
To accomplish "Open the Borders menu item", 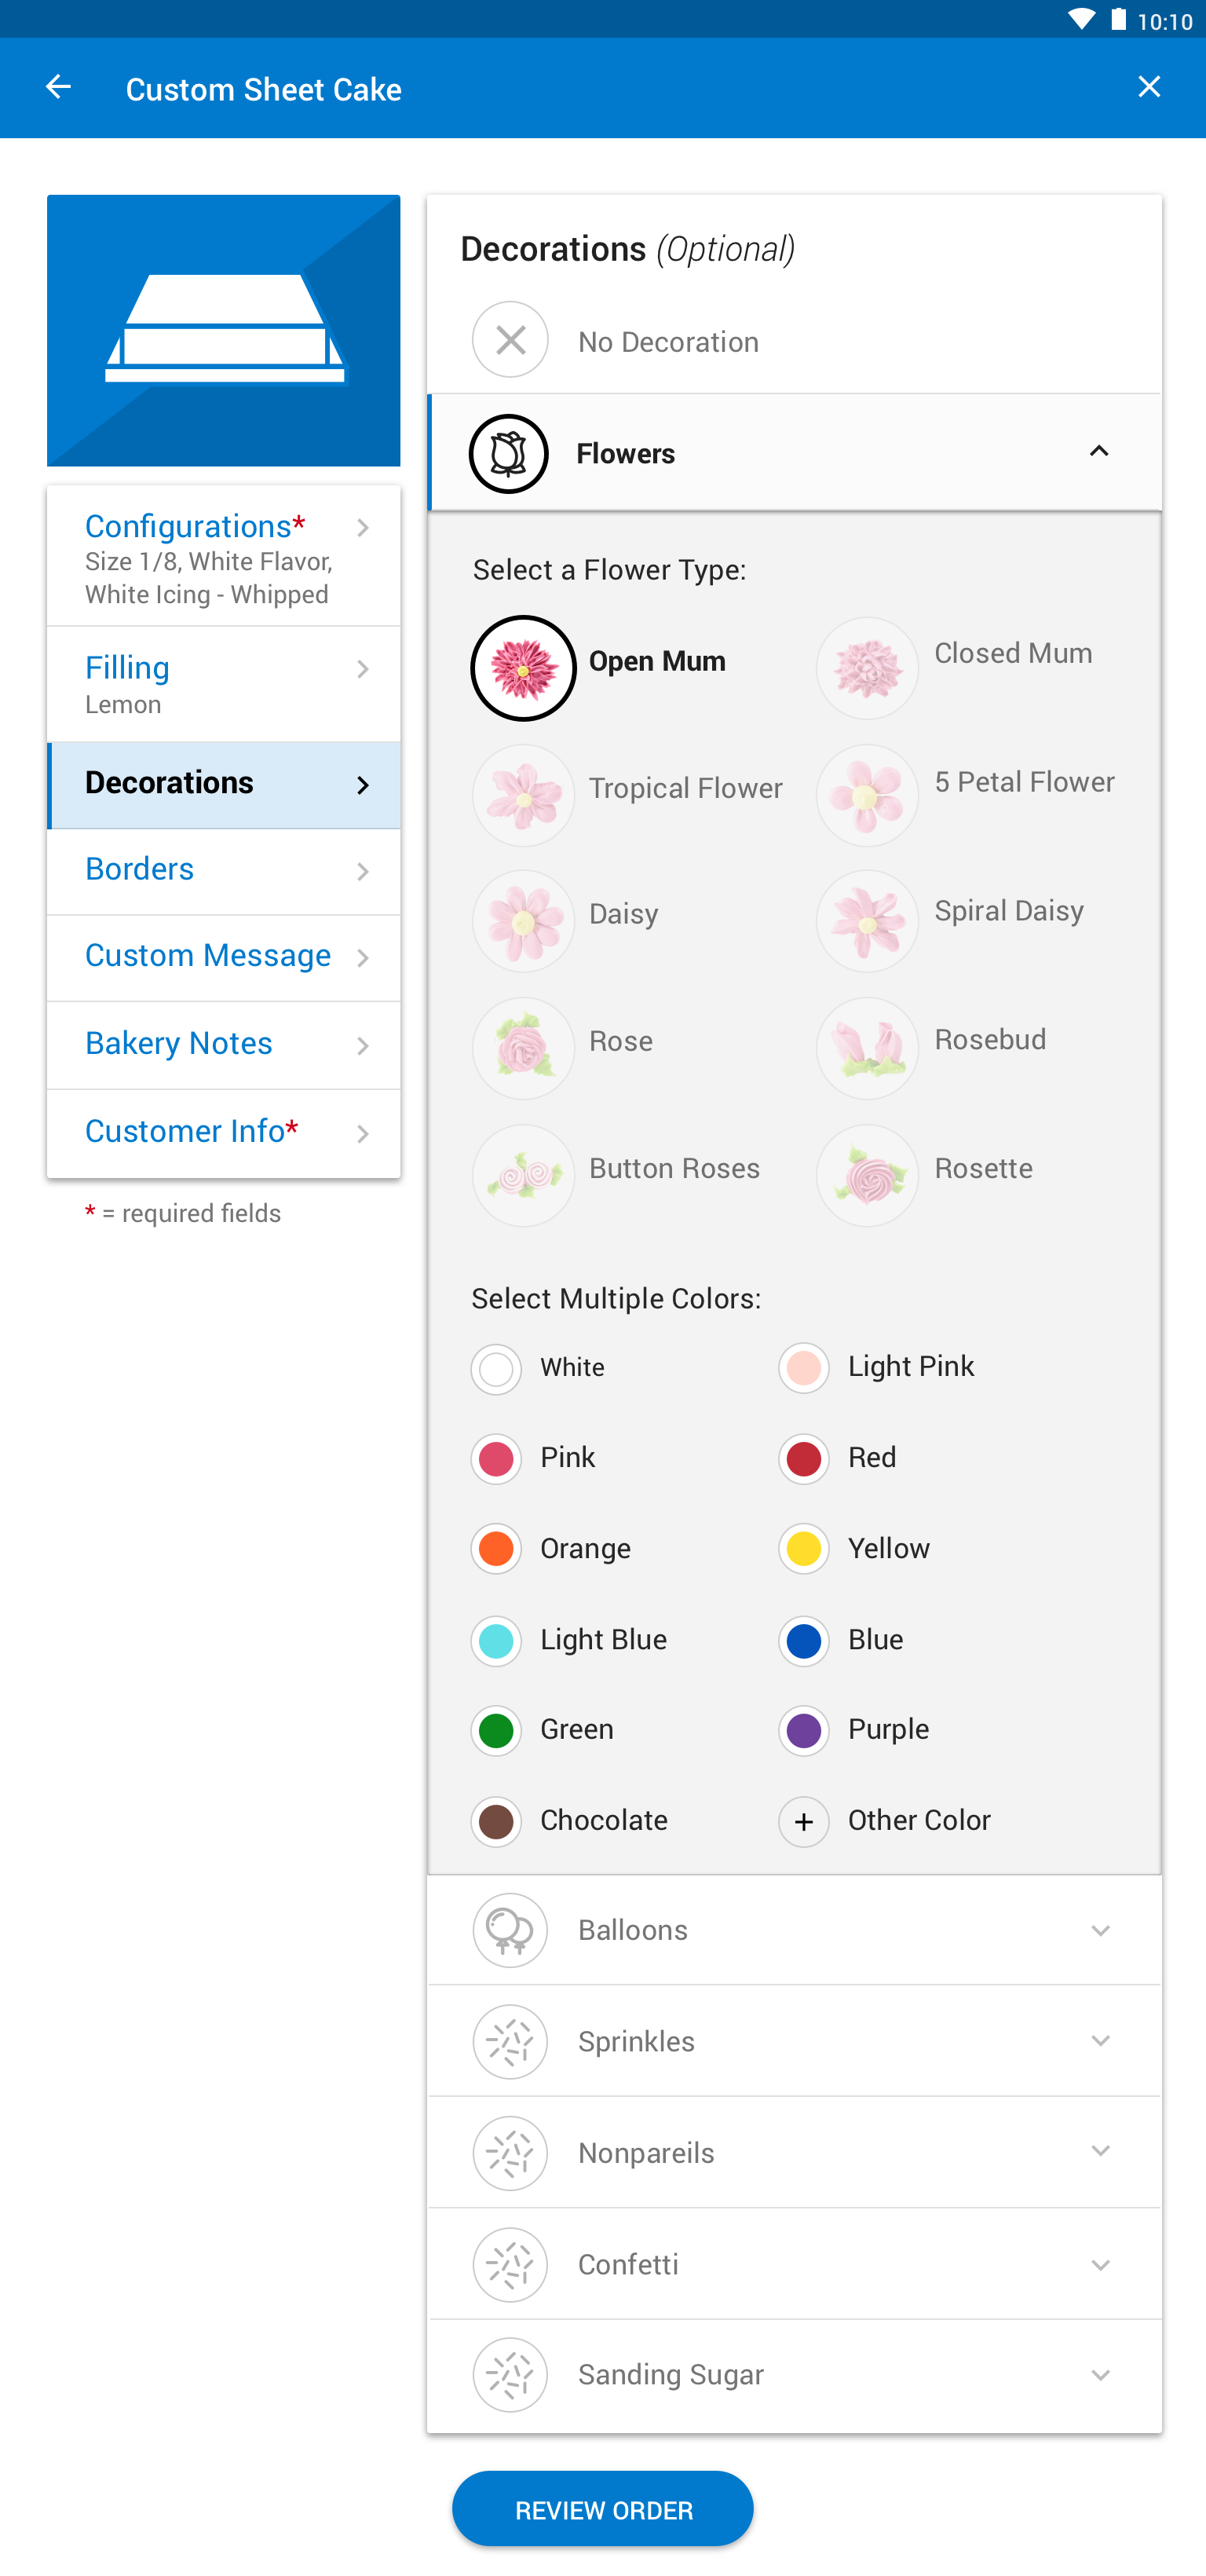I will [x=224, y=871].
